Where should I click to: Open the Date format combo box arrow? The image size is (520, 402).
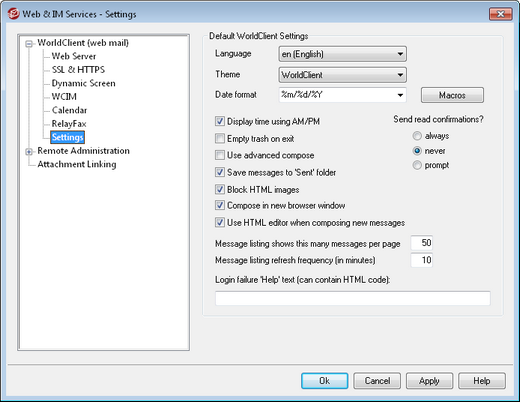400,95
